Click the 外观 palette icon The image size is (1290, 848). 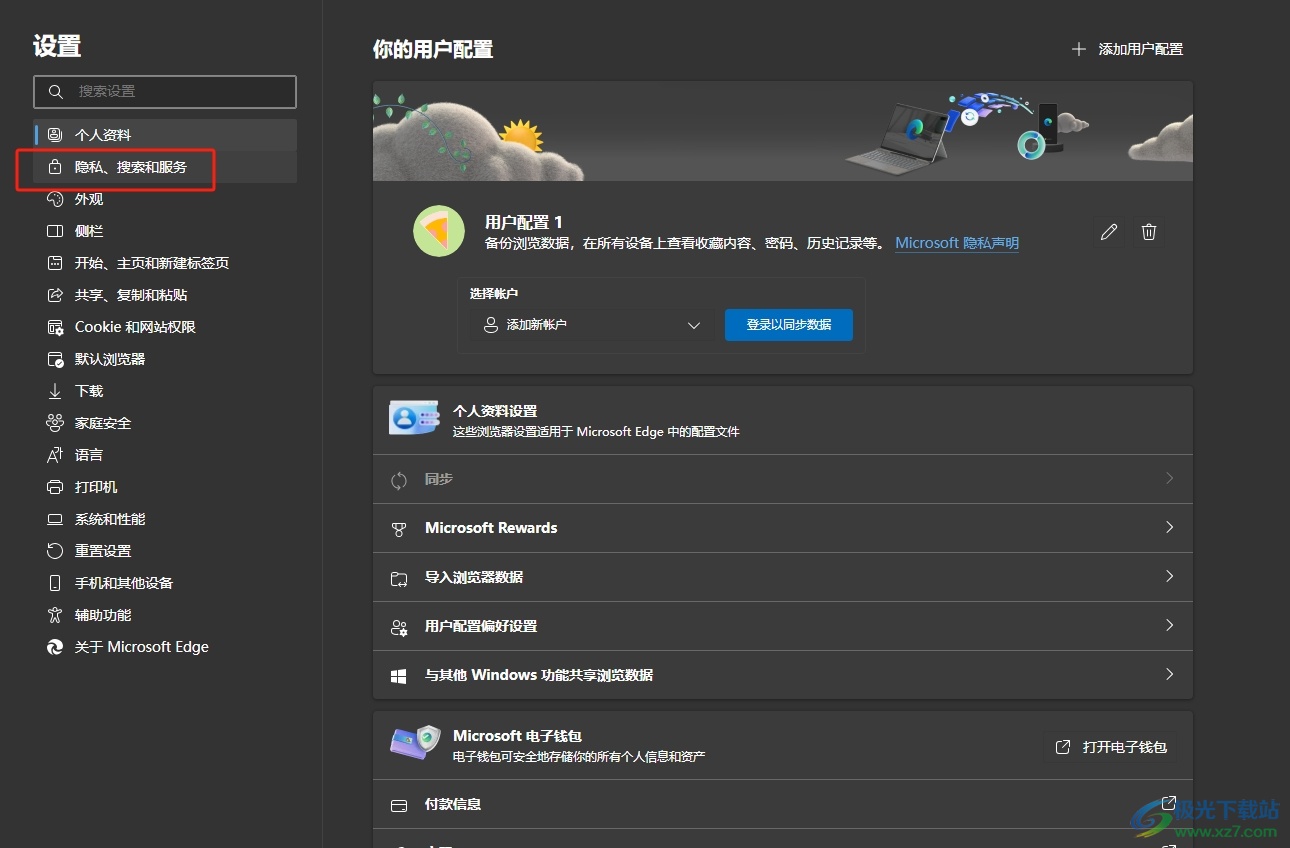[x=55, y=199]
